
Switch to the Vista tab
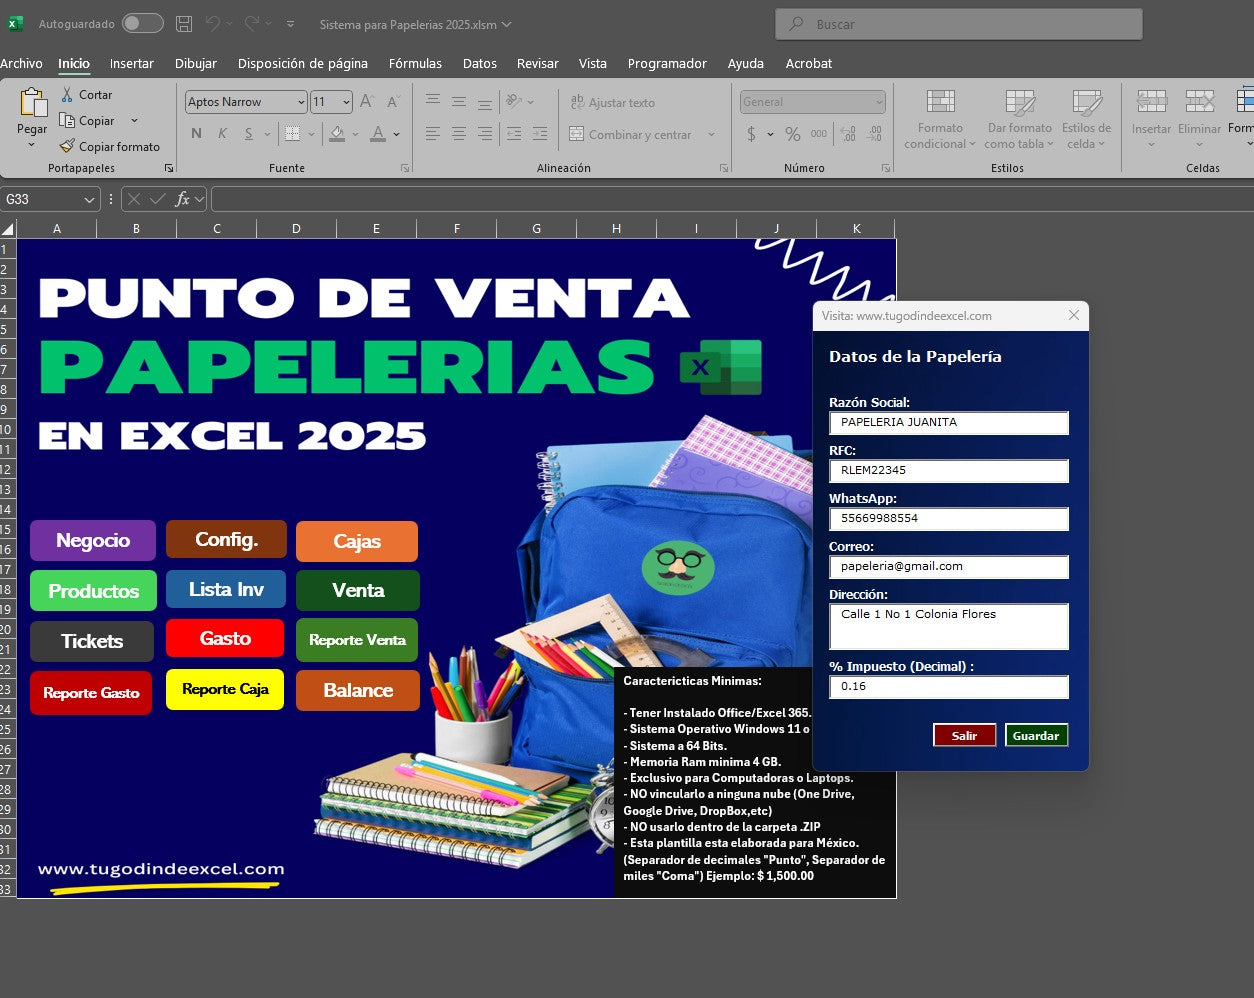[592, 63]
